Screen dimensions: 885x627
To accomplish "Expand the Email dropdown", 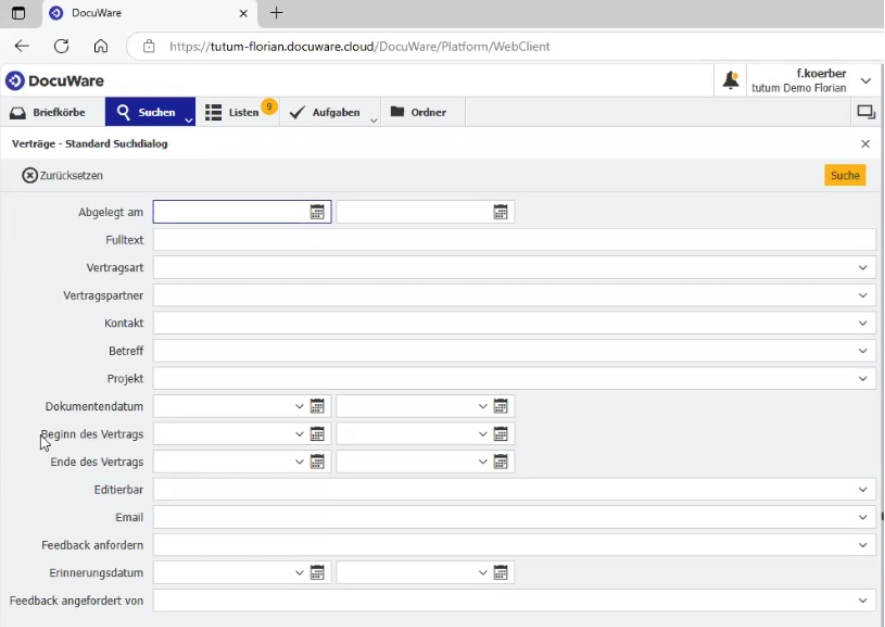I will tap(862, 518).
